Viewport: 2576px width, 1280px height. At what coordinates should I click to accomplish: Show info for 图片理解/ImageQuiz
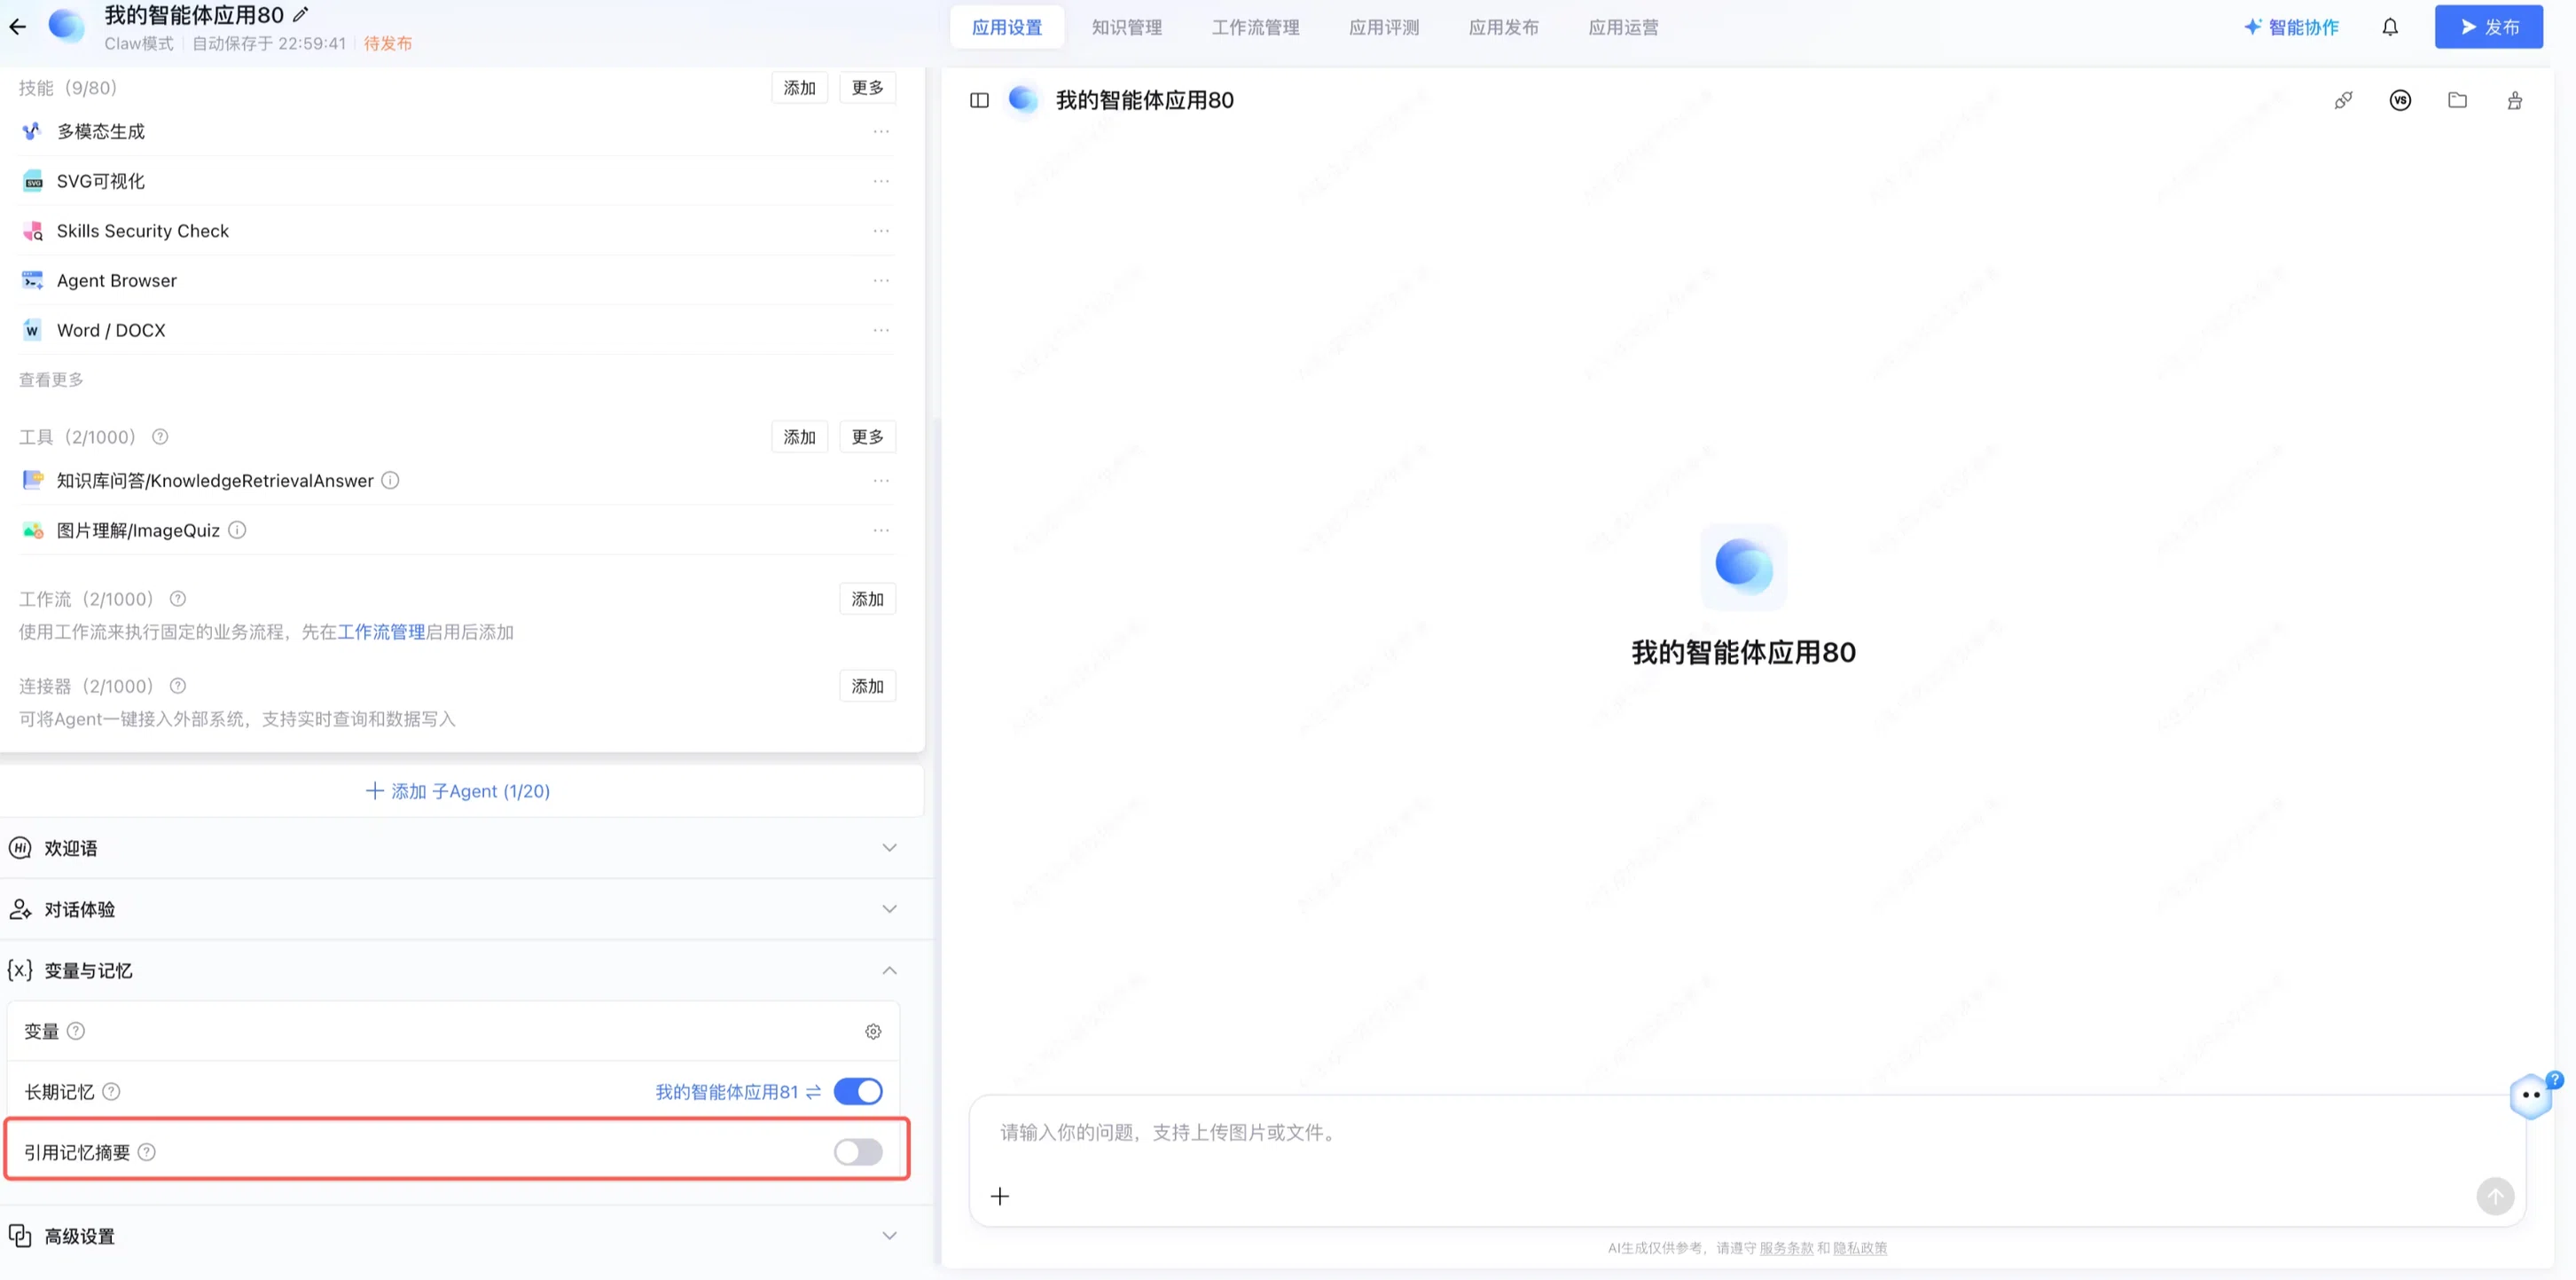(x=237, y=530)
